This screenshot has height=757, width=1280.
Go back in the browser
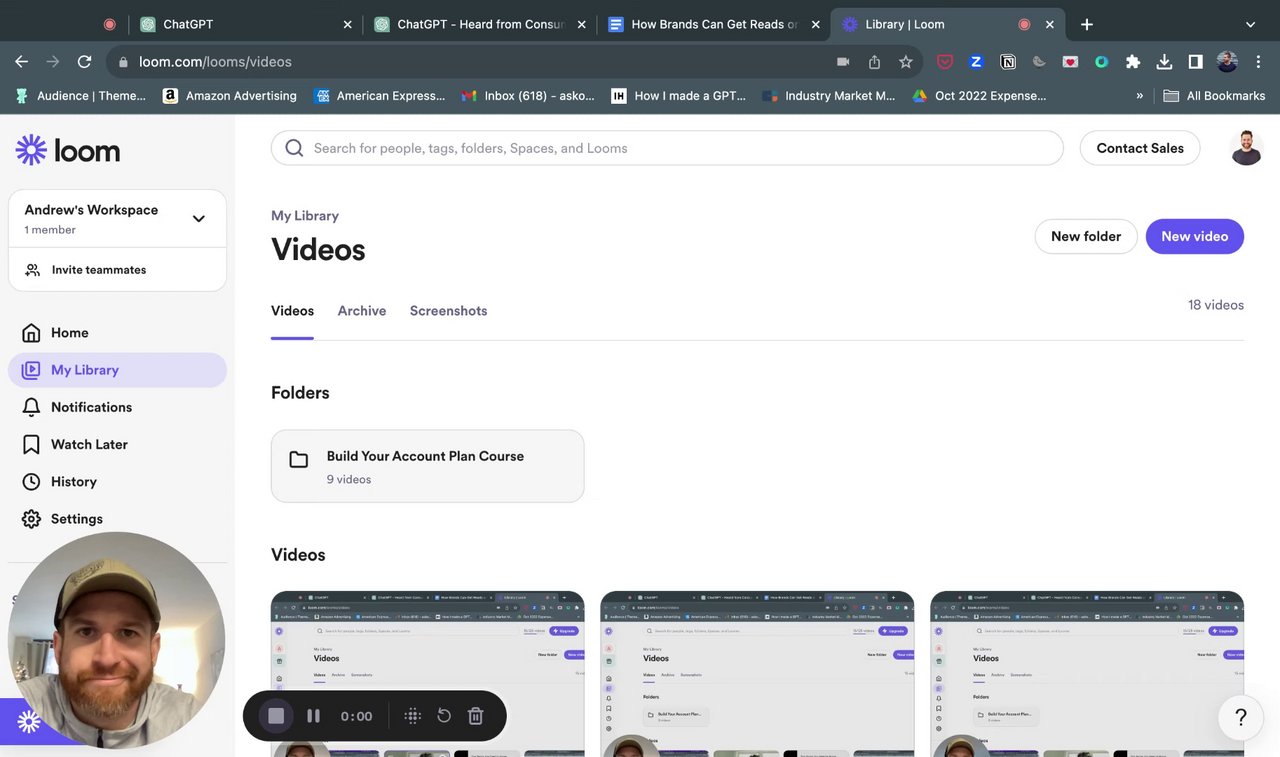22,62
